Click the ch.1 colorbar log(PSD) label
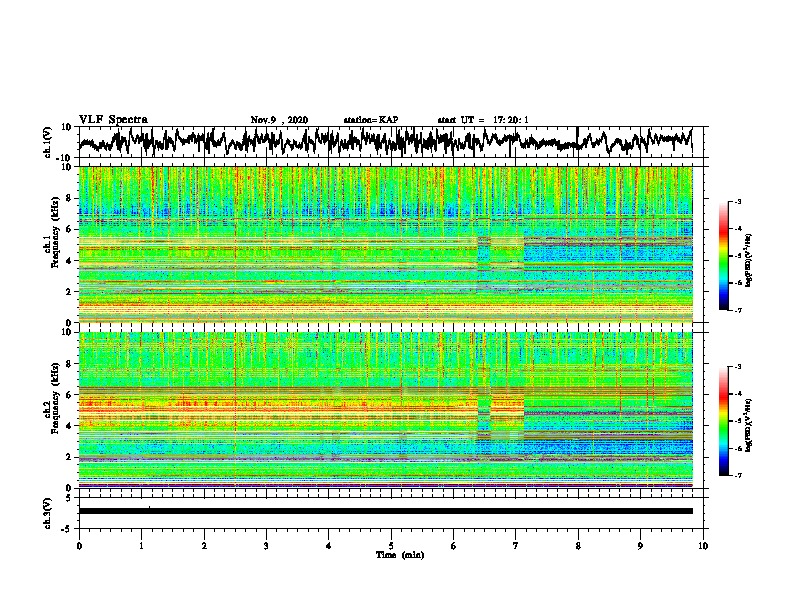792x612 pixels. tap(749, 261)
